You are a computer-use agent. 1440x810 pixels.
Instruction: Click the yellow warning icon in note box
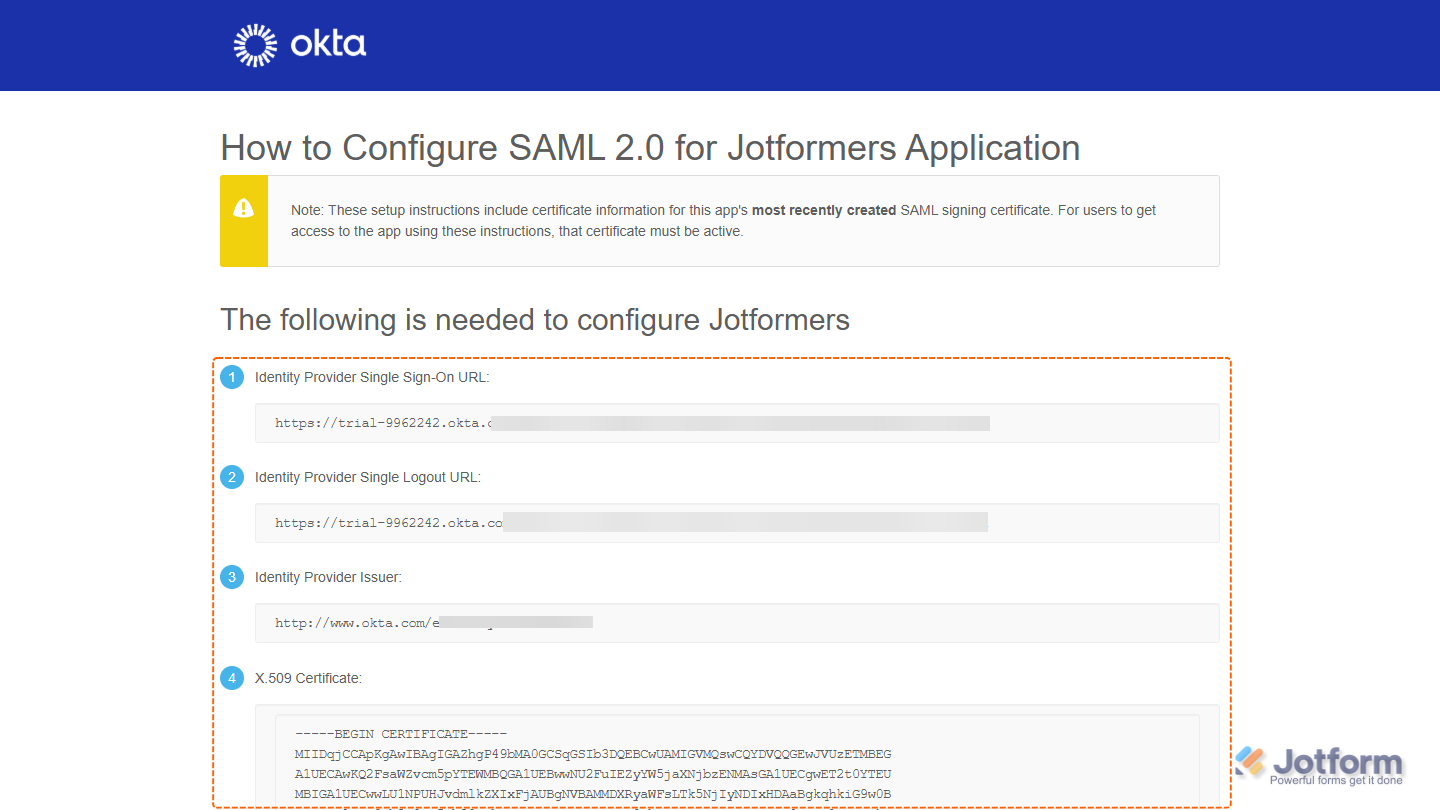[243, 207]
